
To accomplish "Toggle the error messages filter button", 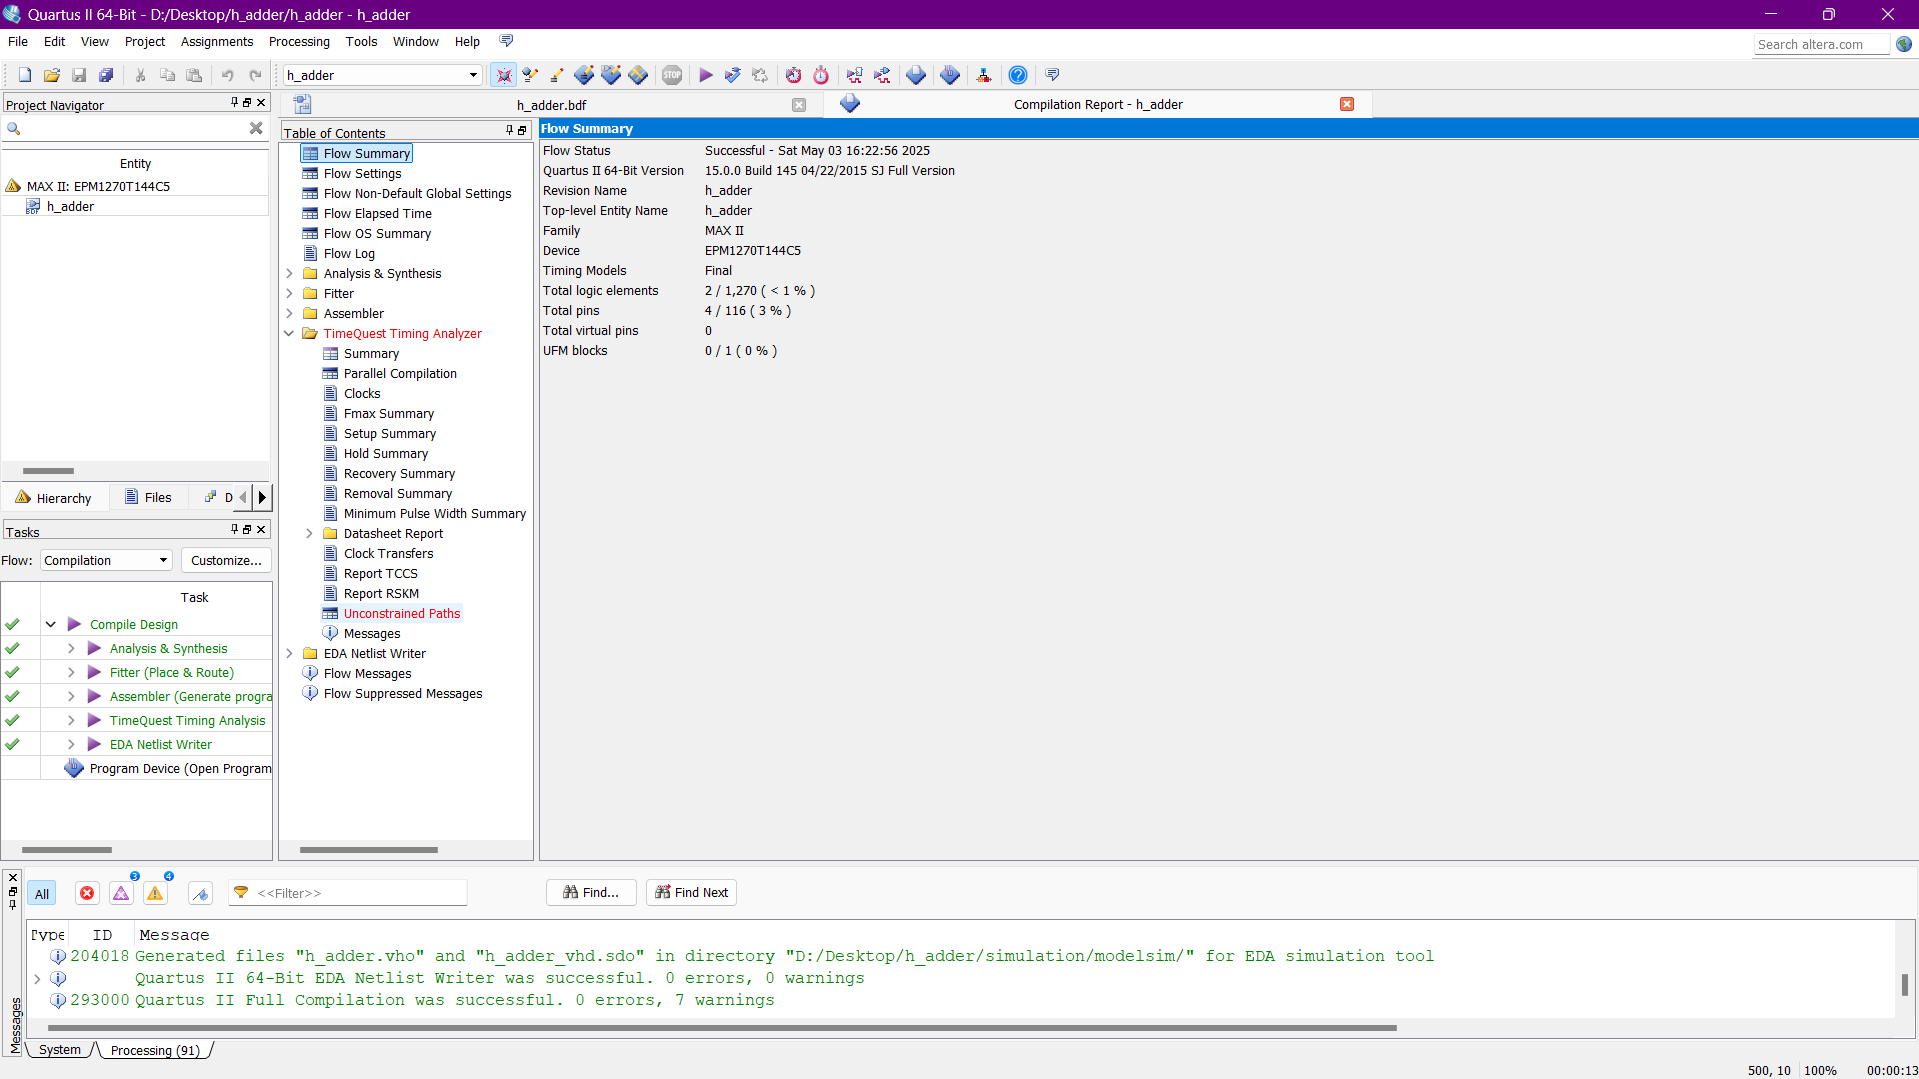I will click(87, 893).
